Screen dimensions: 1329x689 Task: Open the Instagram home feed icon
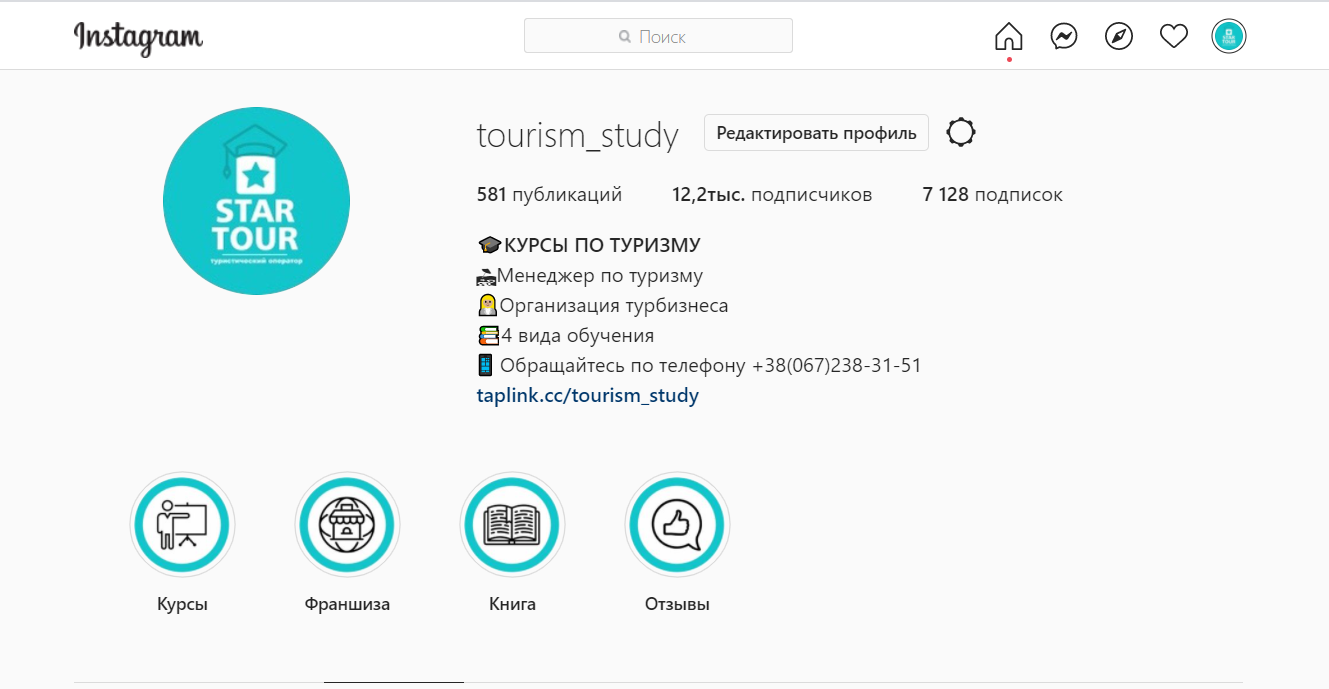[1009, 37]
